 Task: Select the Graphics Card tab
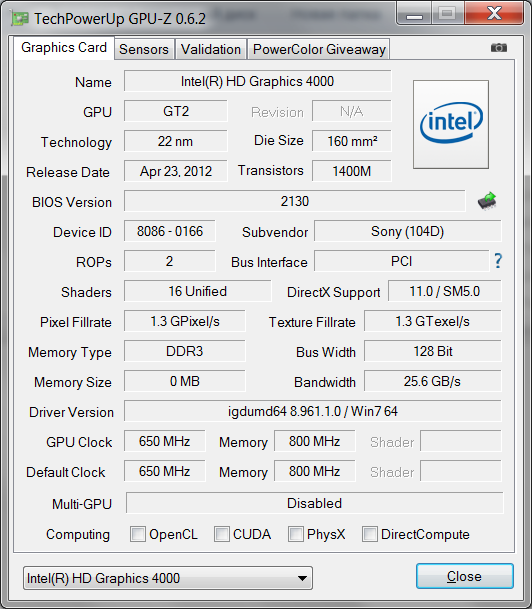[x=64, y=48]
